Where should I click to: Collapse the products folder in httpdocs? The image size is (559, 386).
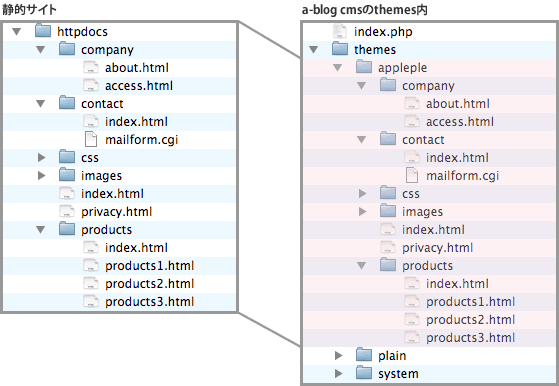click(41, 230)
